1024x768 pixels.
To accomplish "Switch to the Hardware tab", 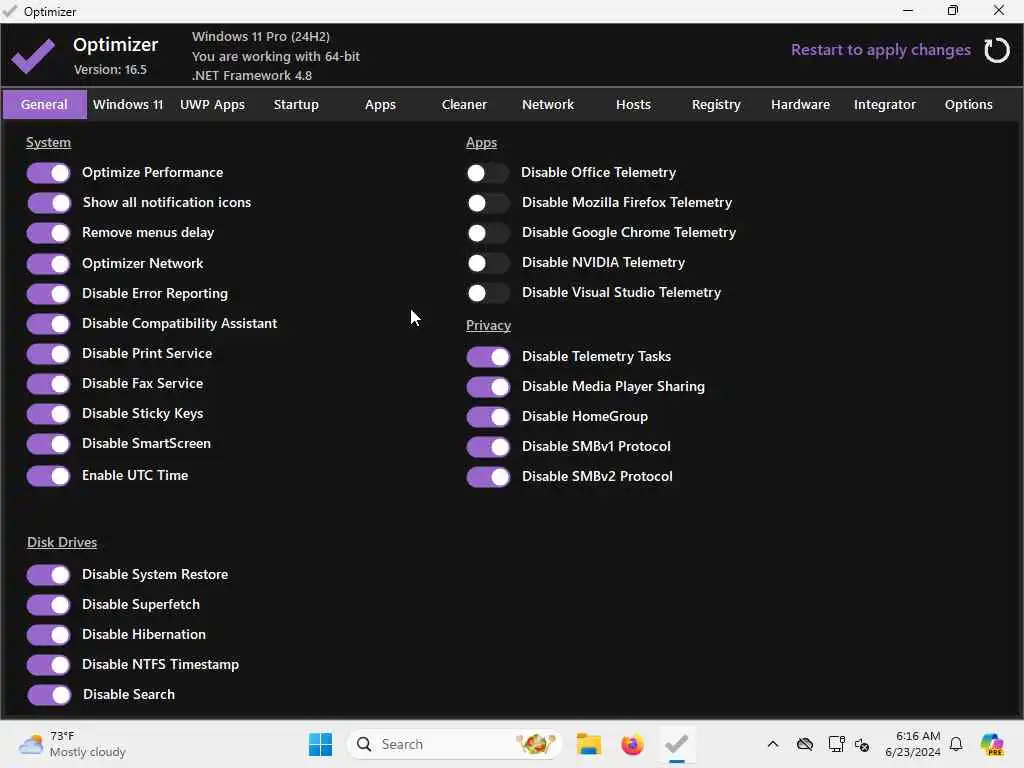I will point(800,104).
